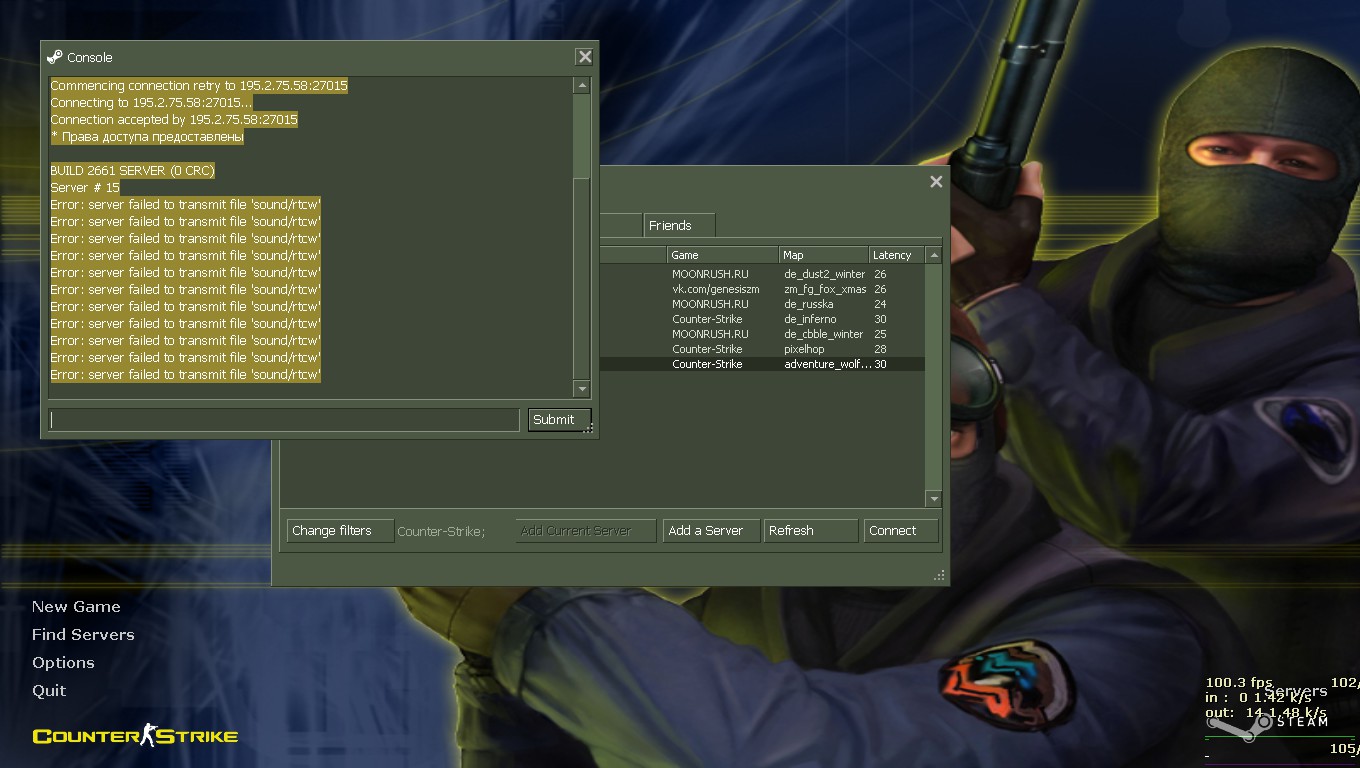Select the server row with map de_dust2_winter
Viewport: 1360px width, 768px height.
[761, 274]
